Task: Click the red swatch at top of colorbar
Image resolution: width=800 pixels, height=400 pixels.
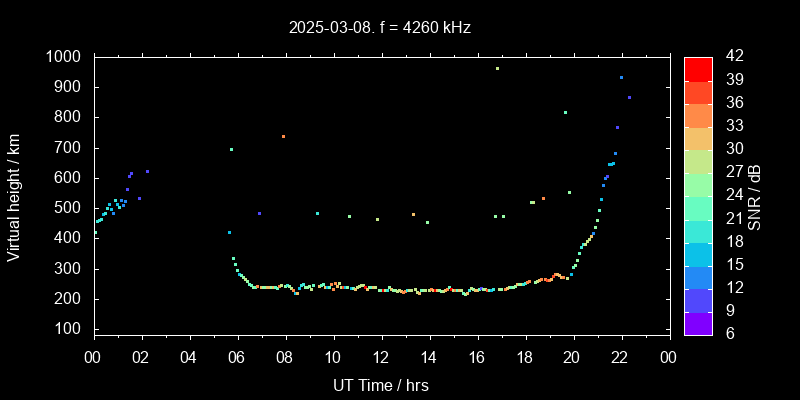Action: coord(698,68)
